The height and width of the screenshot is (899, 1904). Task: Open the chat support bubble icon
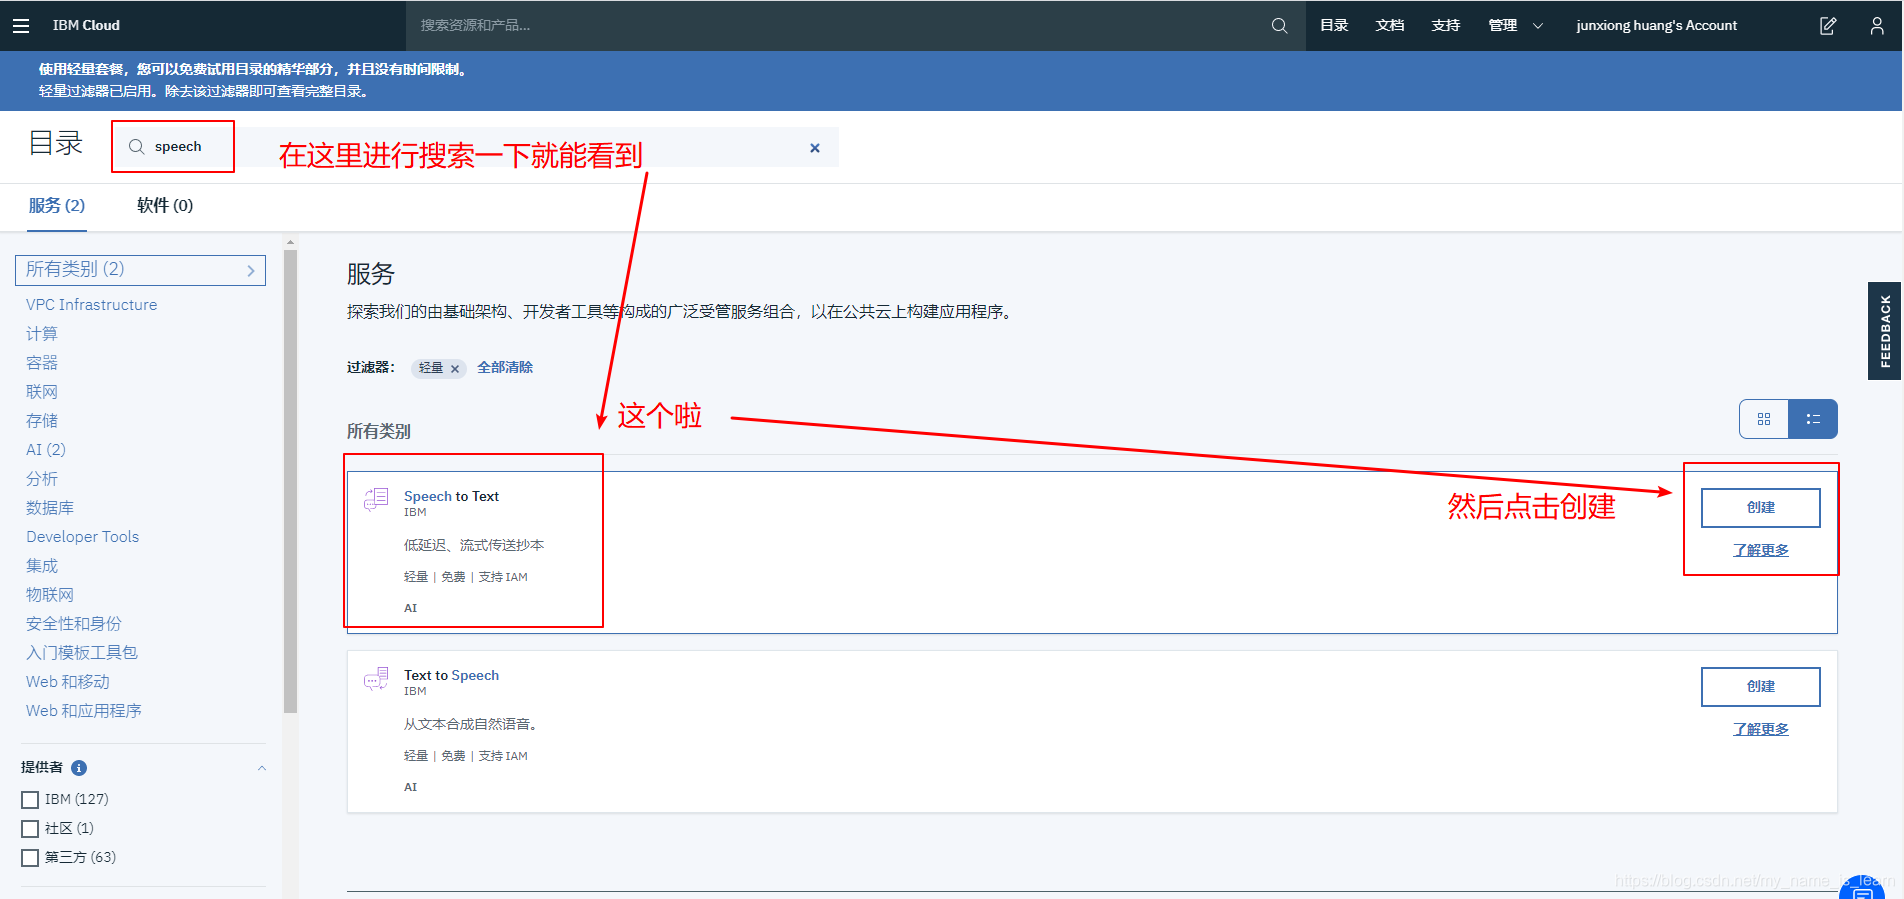click(1862, 888)
